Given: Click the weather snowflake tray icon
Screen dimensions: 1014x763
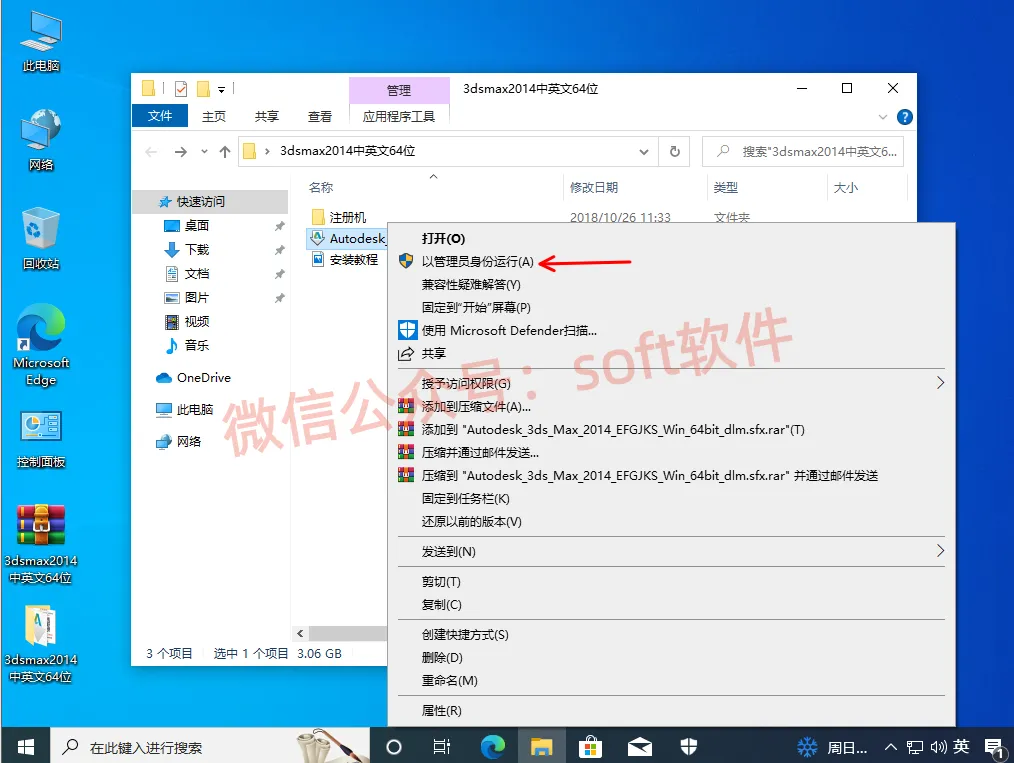Looking at the screenshot, I should [x=807, y=747].
